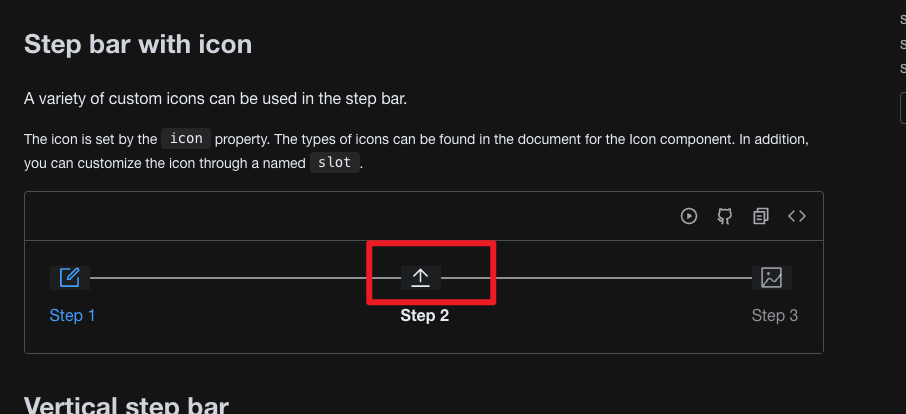Open the demo source on GitHub
Screen dimensions: 906x414
pos(725,216)
